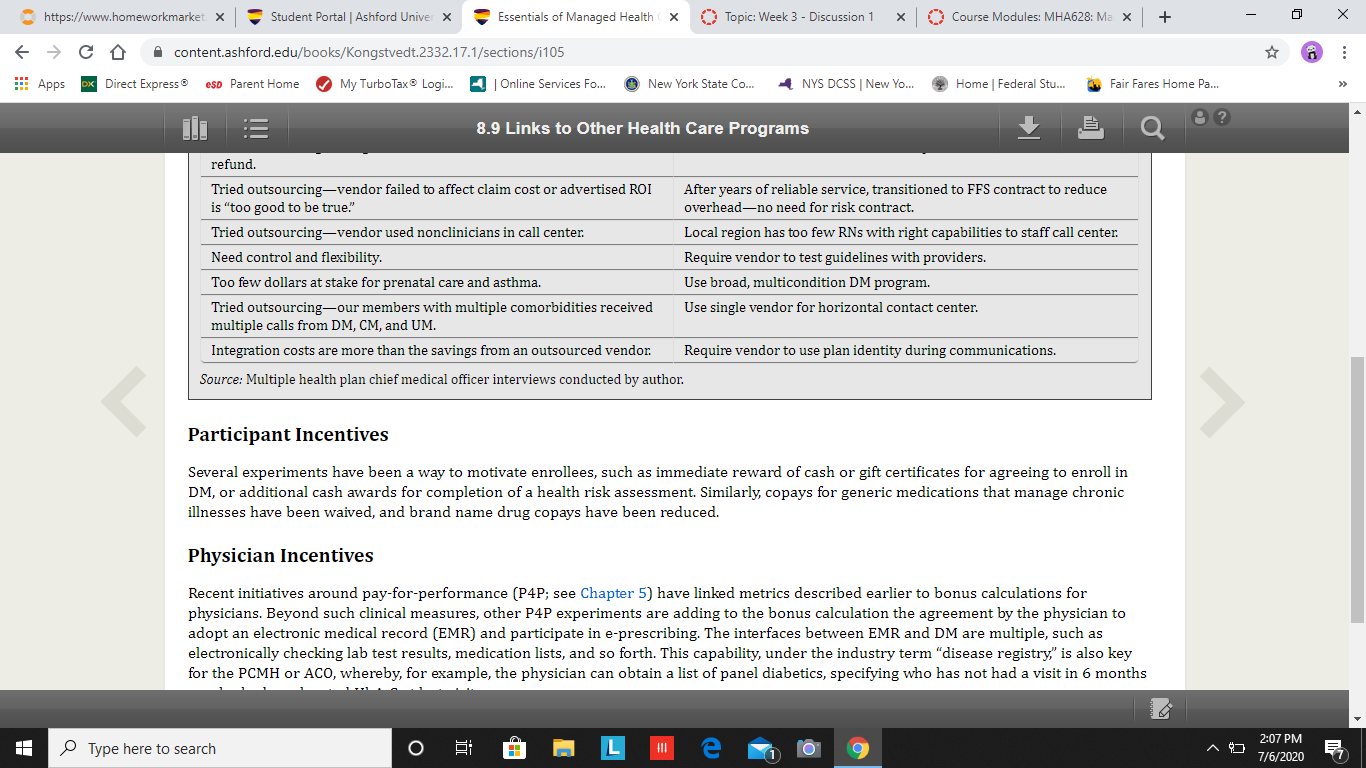This screenshot has height=768, width=1366.
Task: Expand the hidden bookmarks overflow chevron
Action: (1342, 84)
